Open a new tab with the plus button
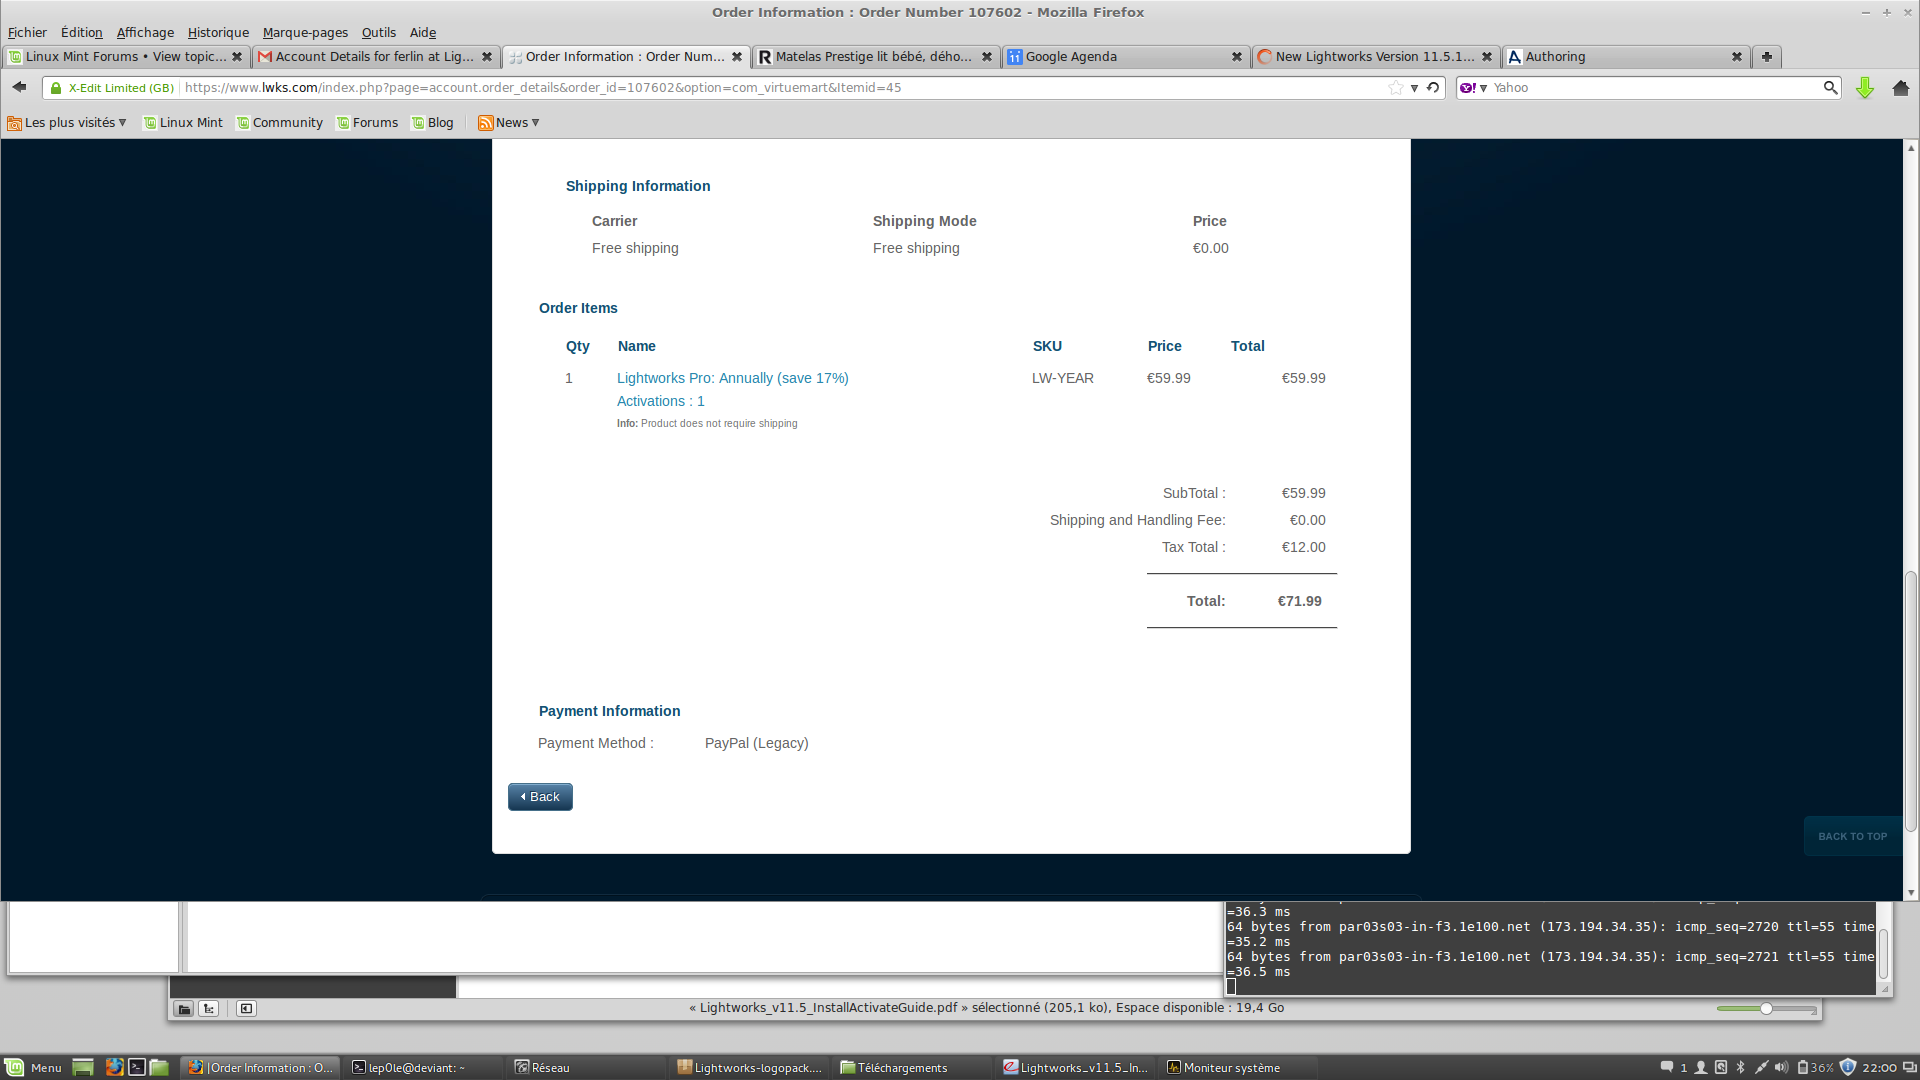 coord(1766,57)
